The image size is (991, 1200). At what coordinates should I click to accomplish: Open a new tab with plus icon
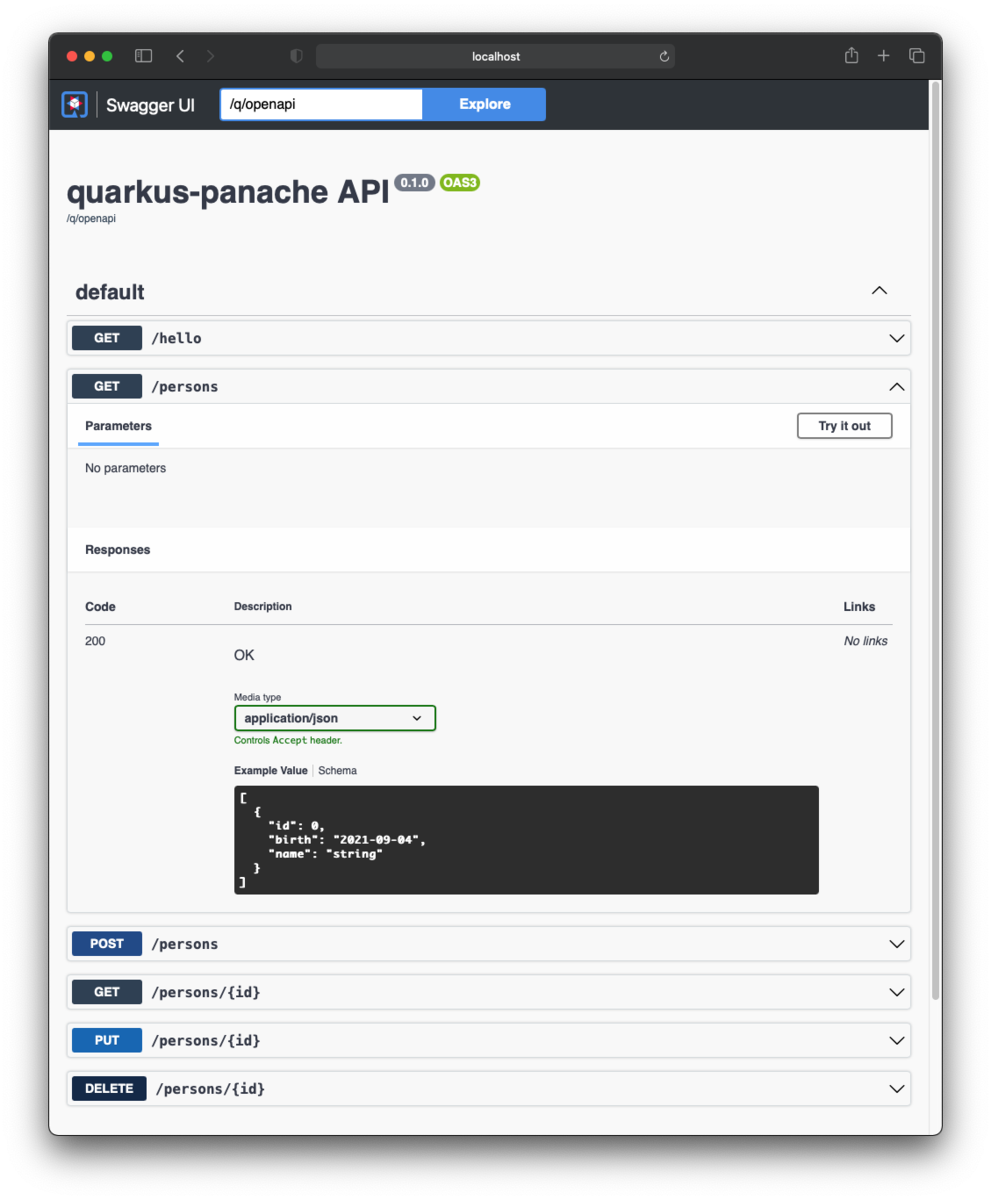click(x=884, y=56)
